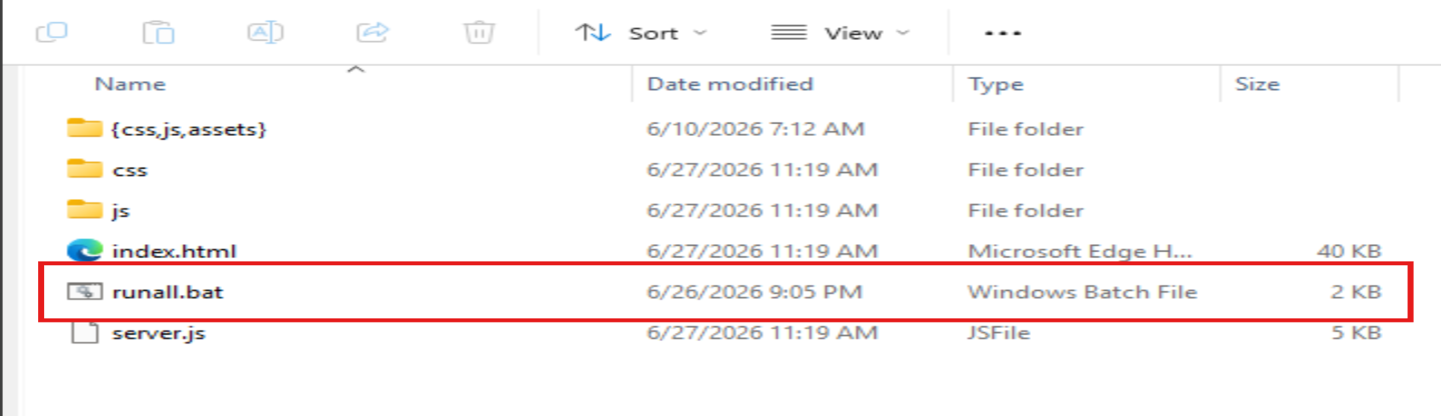This screenshot has width=1441, height=416.
Task: Select the index.html file name
Action: pyautogui.click(x=174, y=251)
